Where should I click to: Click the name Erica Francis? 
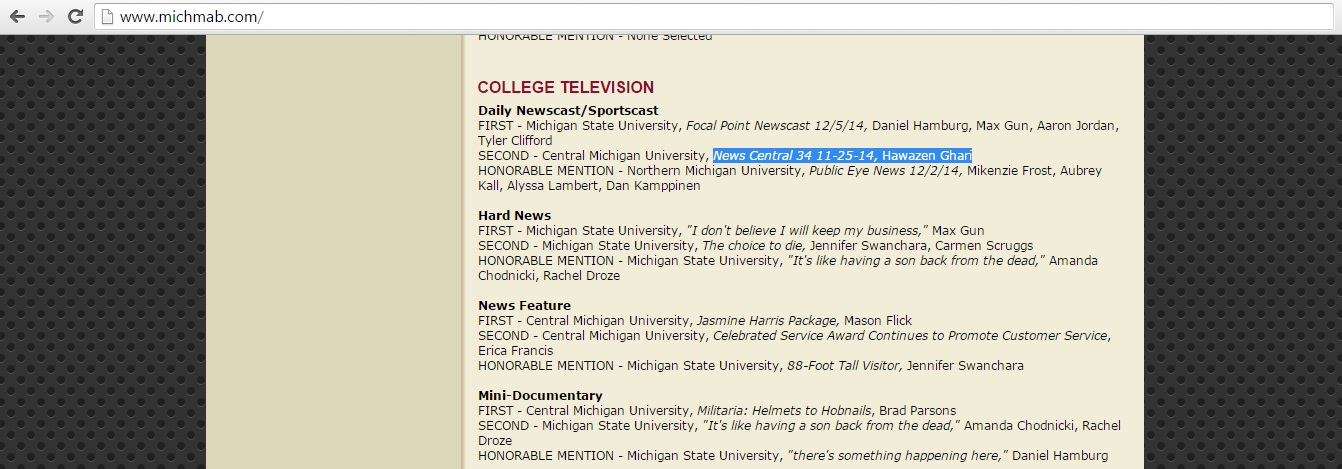coord(513,350)
